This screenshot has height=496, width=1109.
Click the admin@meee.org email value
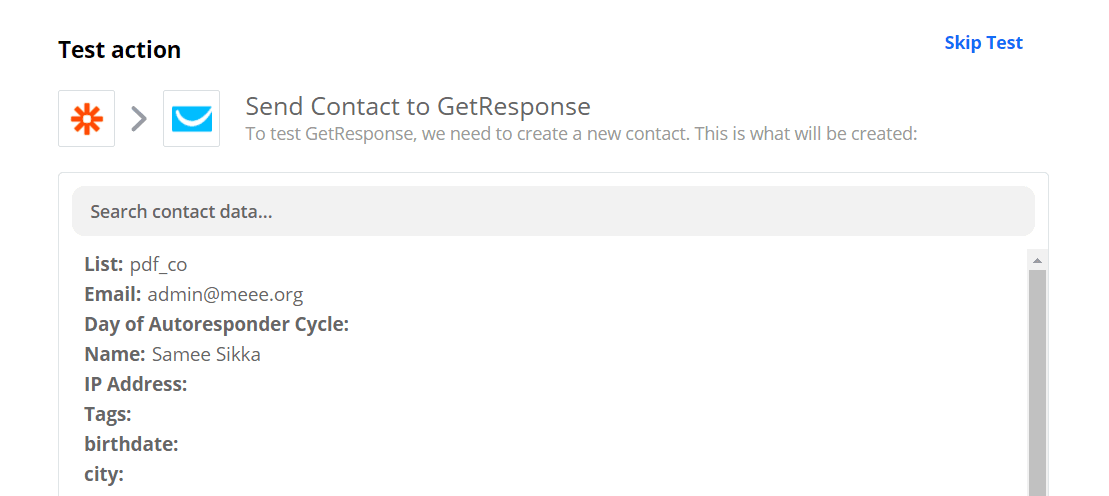[225, 295]
